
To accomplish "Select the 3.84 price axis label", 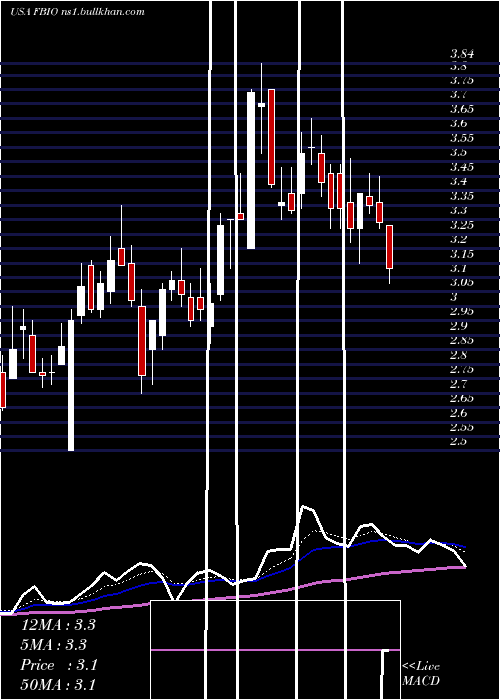I will pos(462,54).
